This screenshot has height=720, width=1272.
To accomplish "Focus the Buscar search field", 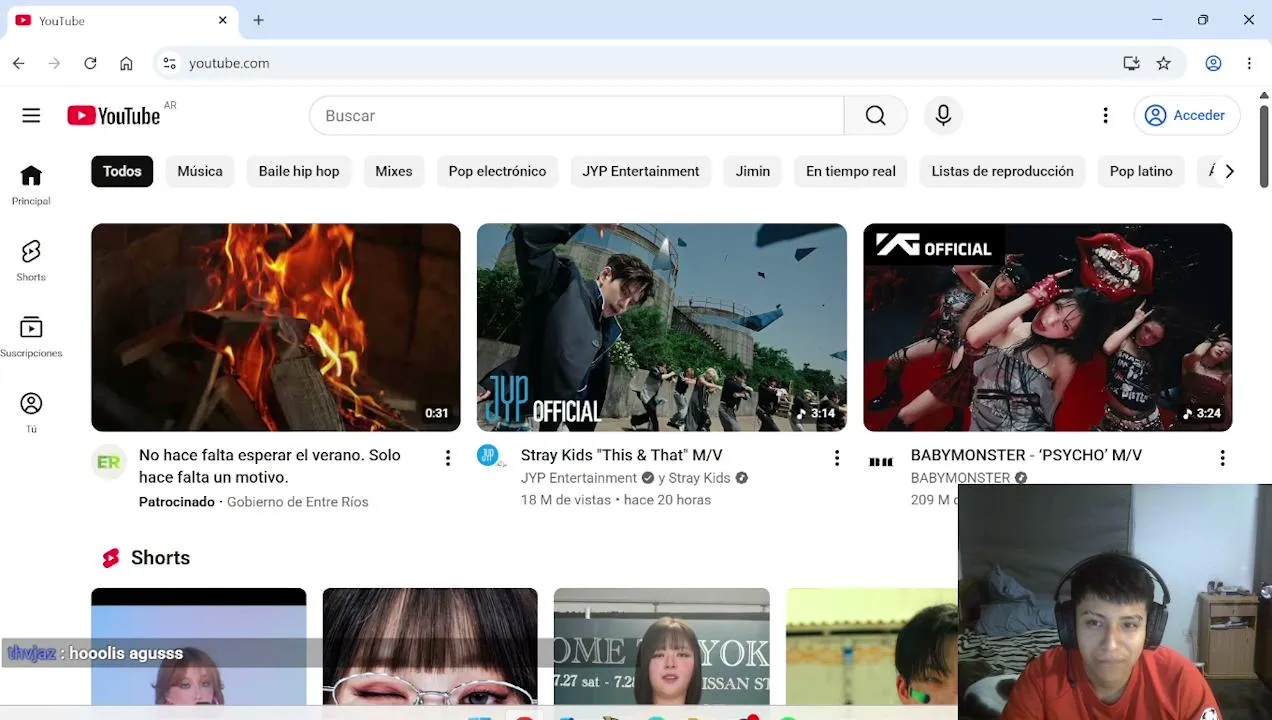I will coord(577,116).
